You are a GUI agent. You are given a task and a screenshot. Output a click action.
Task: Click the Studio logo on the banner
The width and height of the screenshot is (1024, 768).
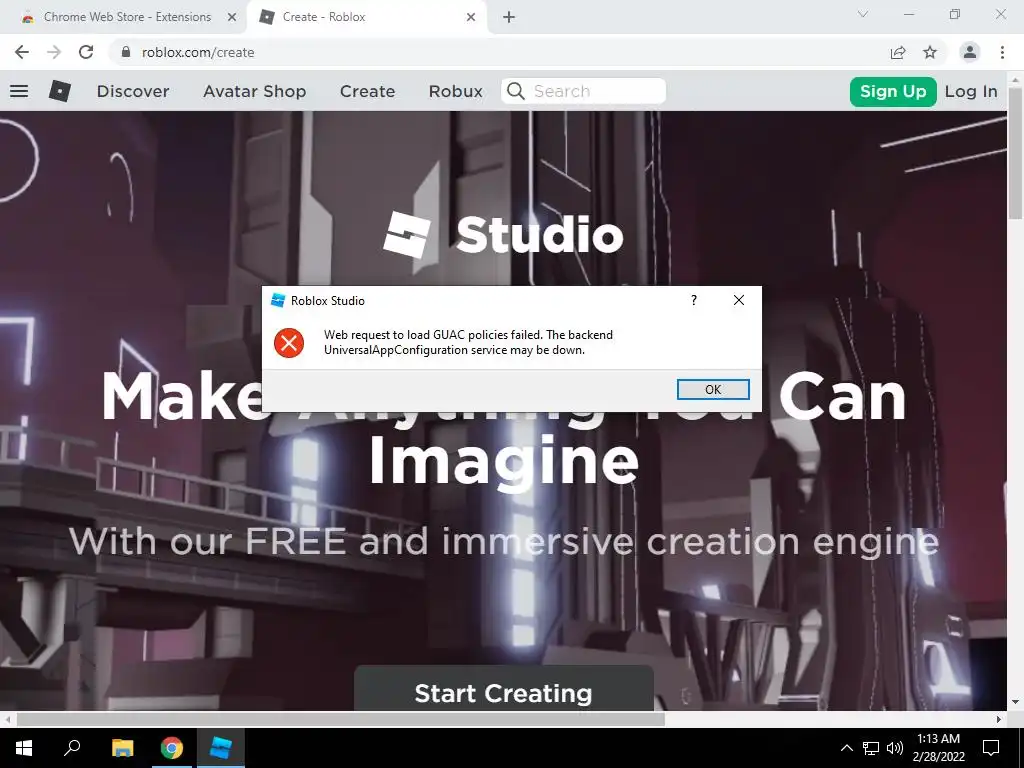tap(504, 234)
